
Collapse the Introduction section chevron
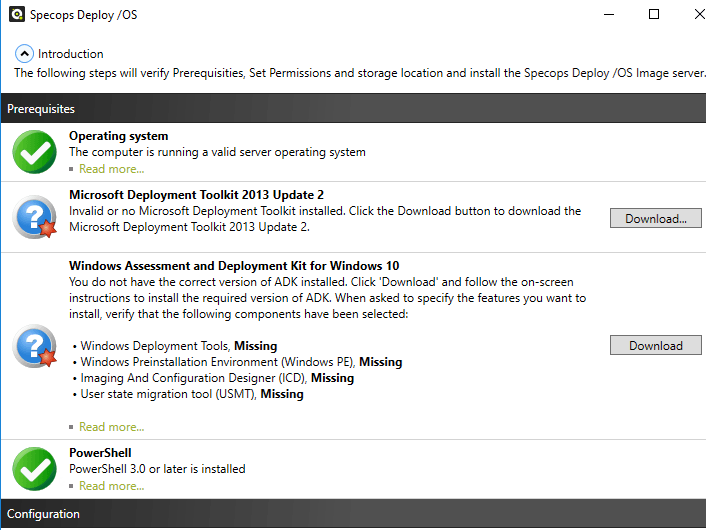click(x=24, y=54)
